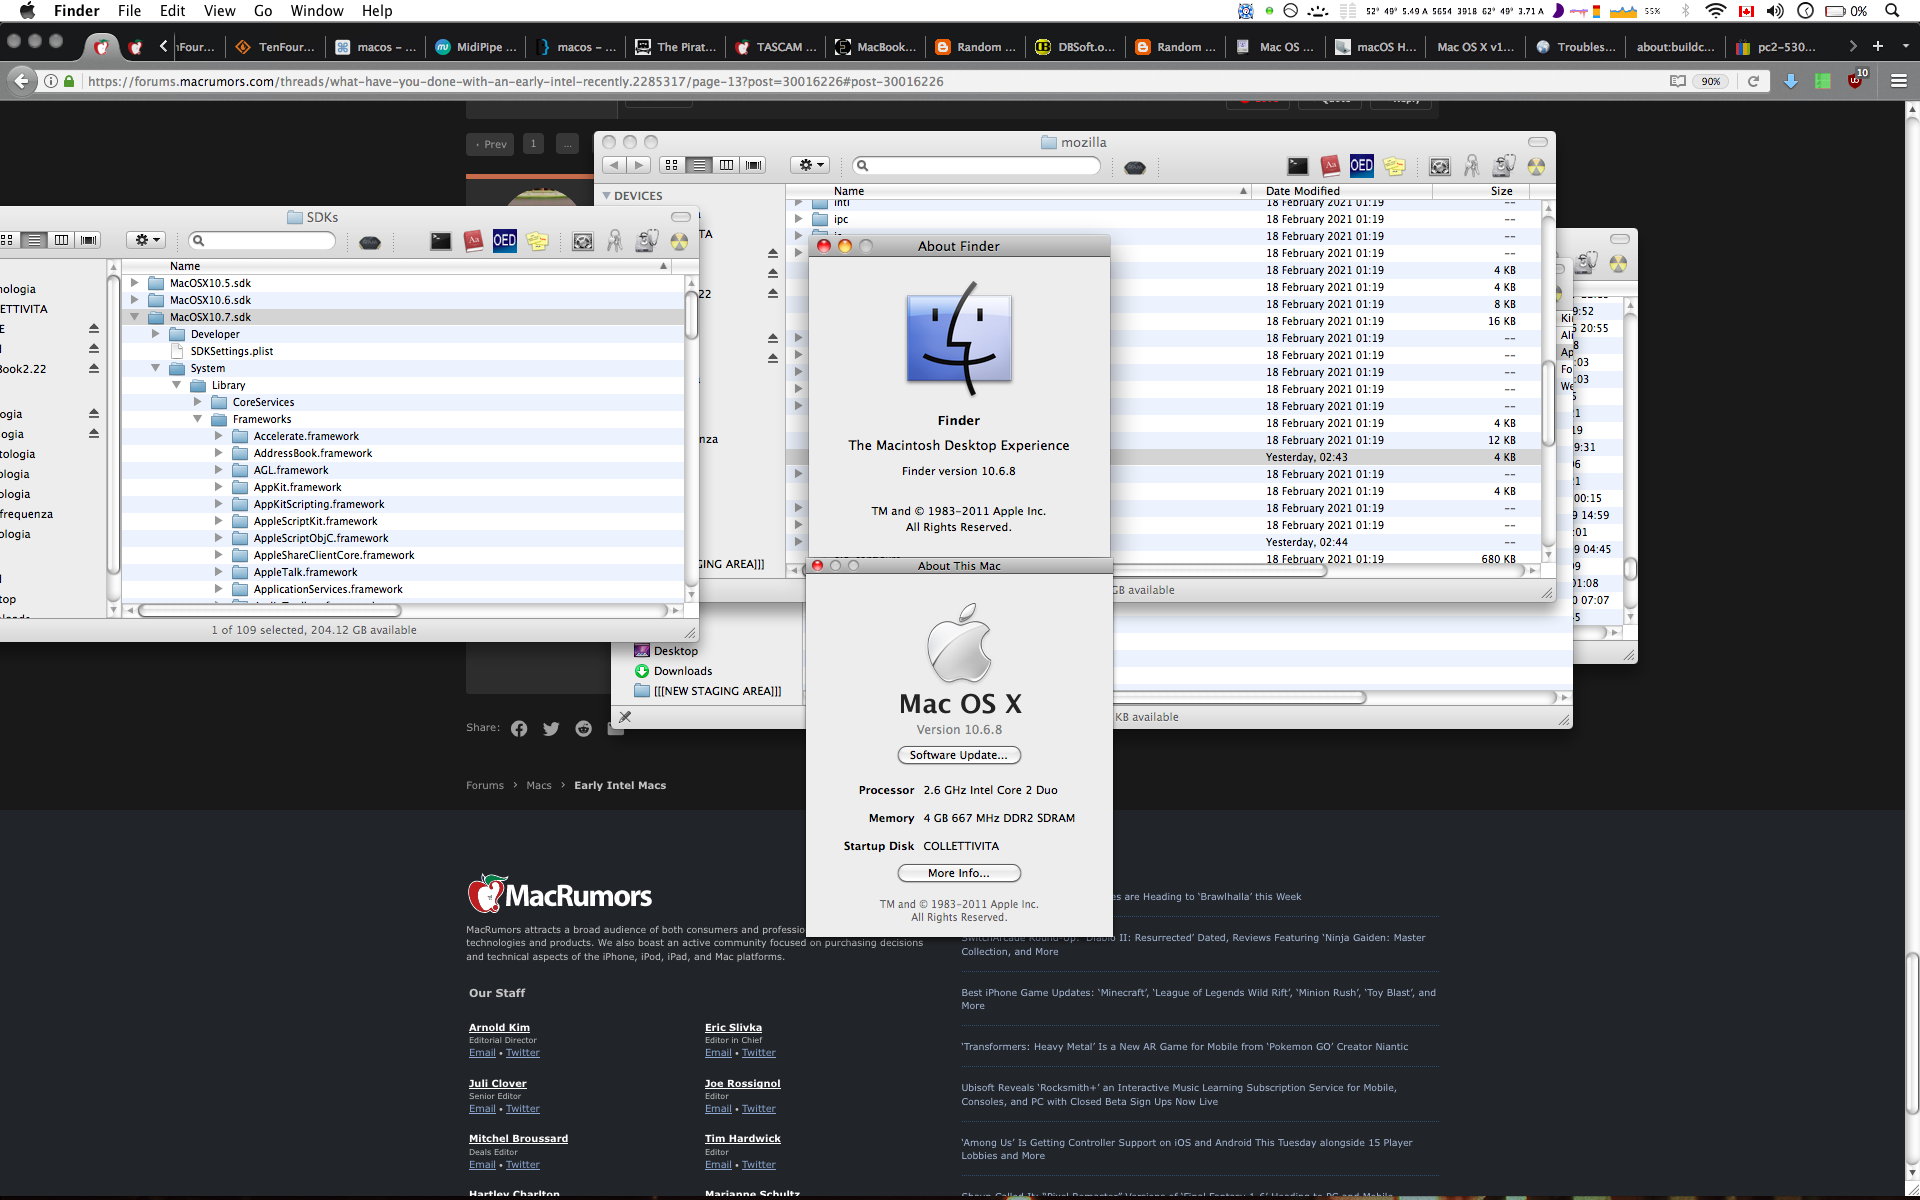The image size is (1920, 1200).
Task: Open Action gear dropdown in SDKs window
Action: (x=146, y=240)
